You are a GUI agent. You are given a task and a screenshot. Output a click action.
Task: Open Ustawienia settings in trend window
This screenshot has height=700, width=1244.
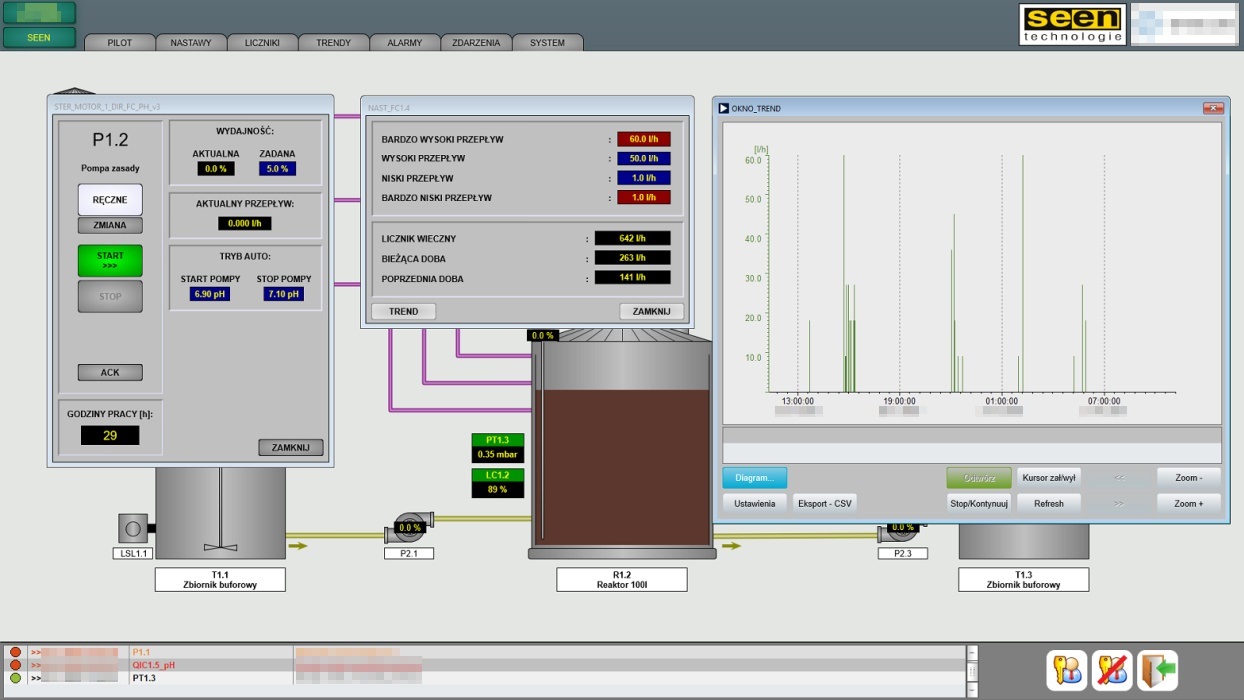pyautogui.click(x=754, y=503)
